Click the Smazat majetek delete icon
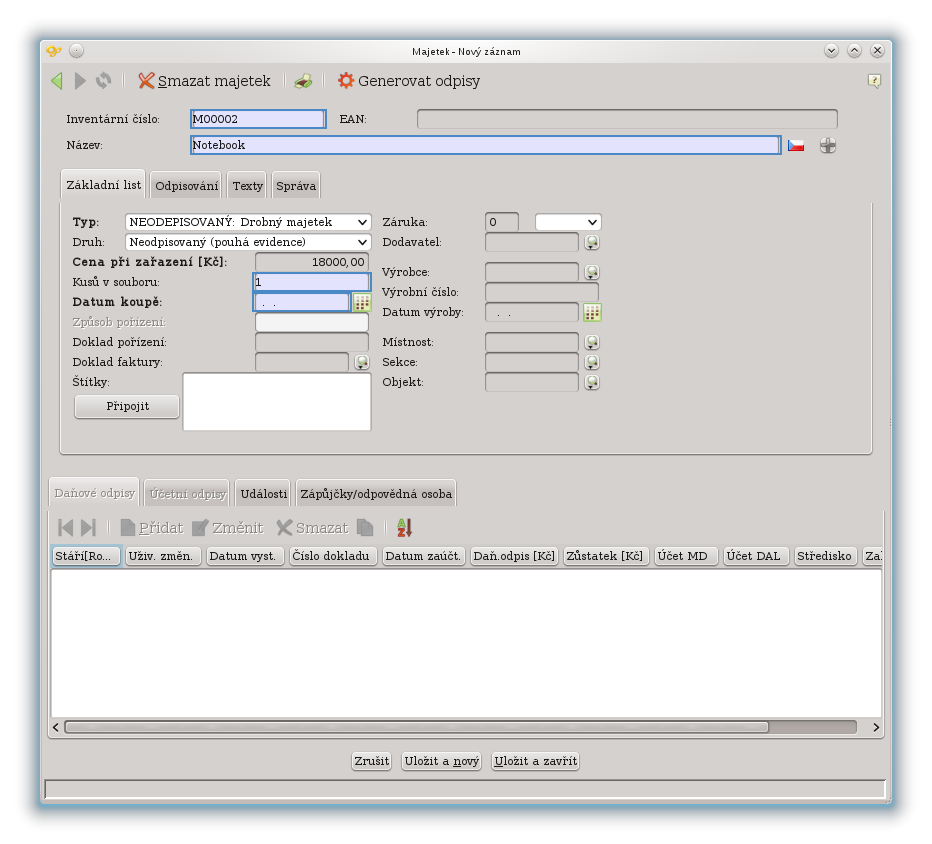Image resolution: width=932 pixels, height=844 pixels. click(x=147, y=81)
